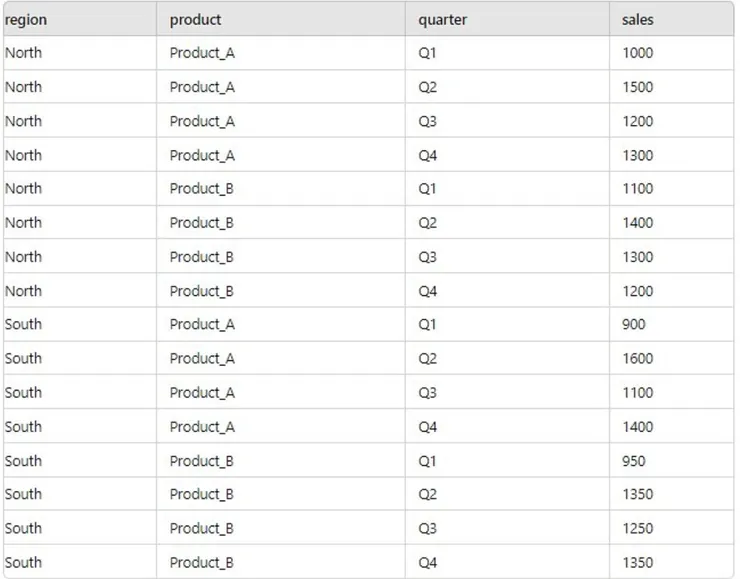Click Q4 in the last table row
Viewport: 740px width, 579px height.
click(428, 562)
